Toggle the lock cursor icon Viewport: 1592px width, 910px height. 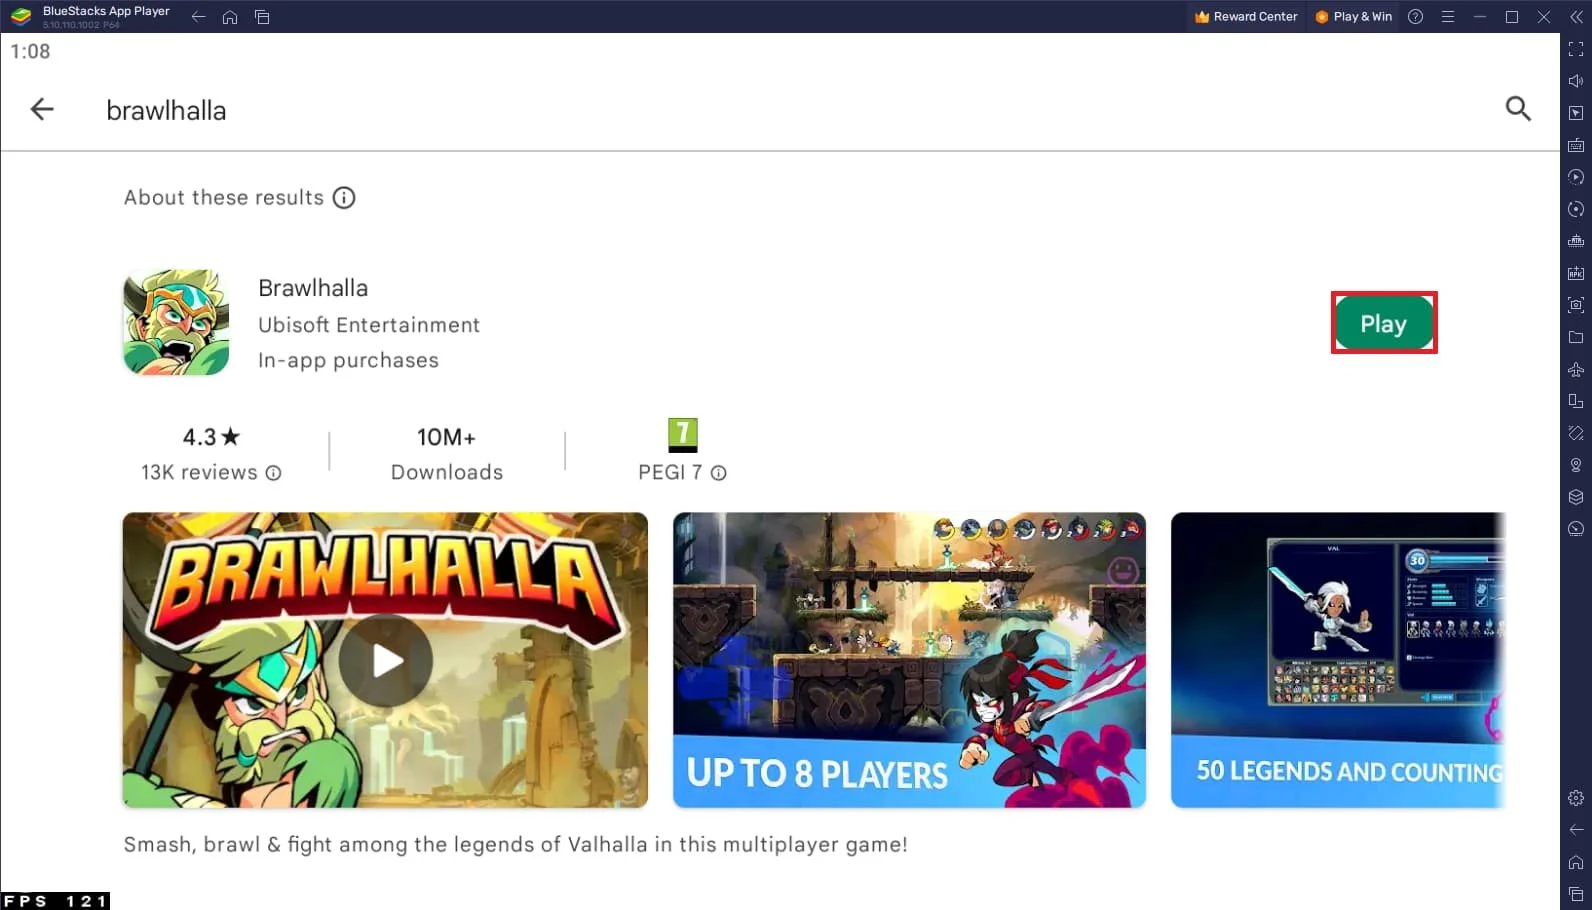pos(1576,113)
